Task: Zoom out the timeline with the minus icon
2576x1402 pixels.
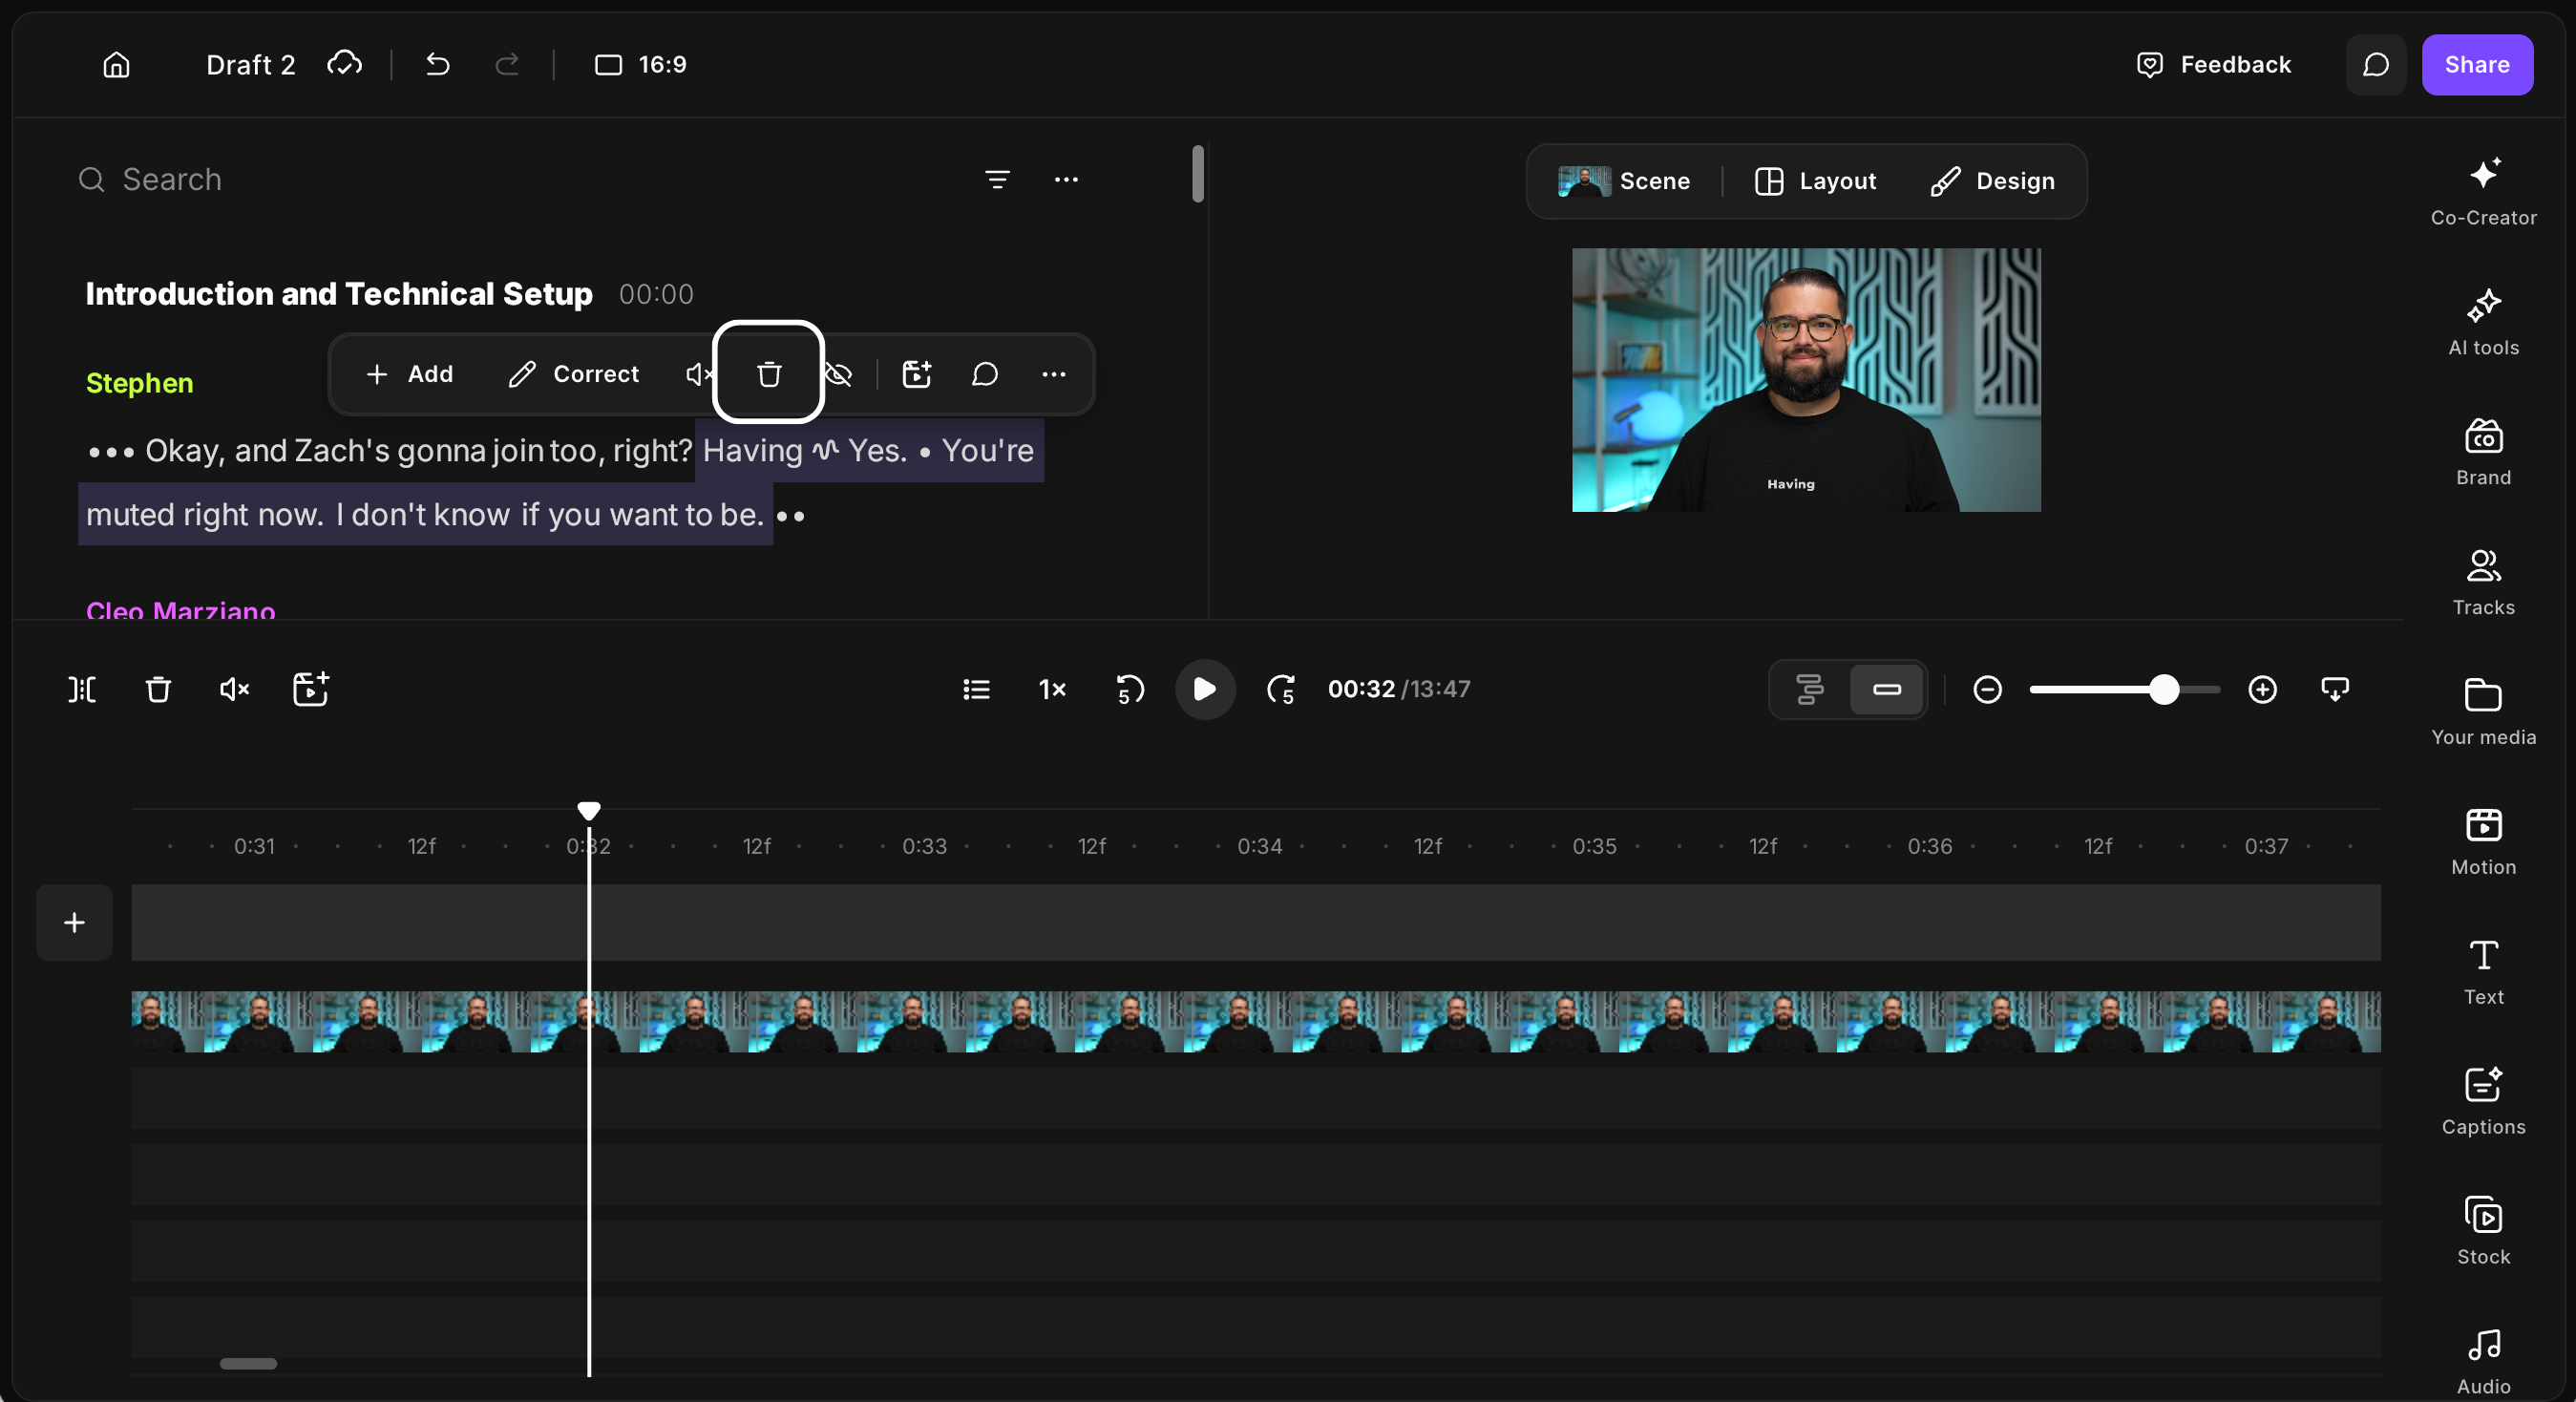Action: [x=1987, y=689]
